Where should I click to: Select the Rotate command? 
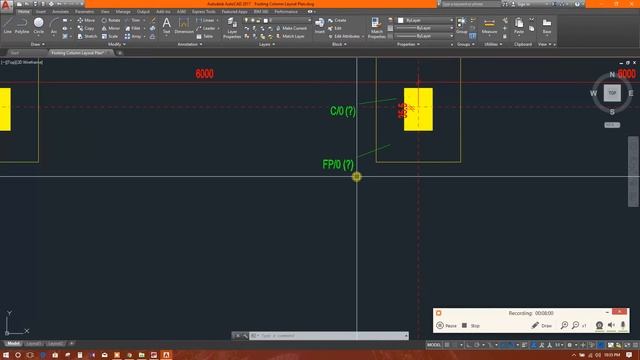111,20
